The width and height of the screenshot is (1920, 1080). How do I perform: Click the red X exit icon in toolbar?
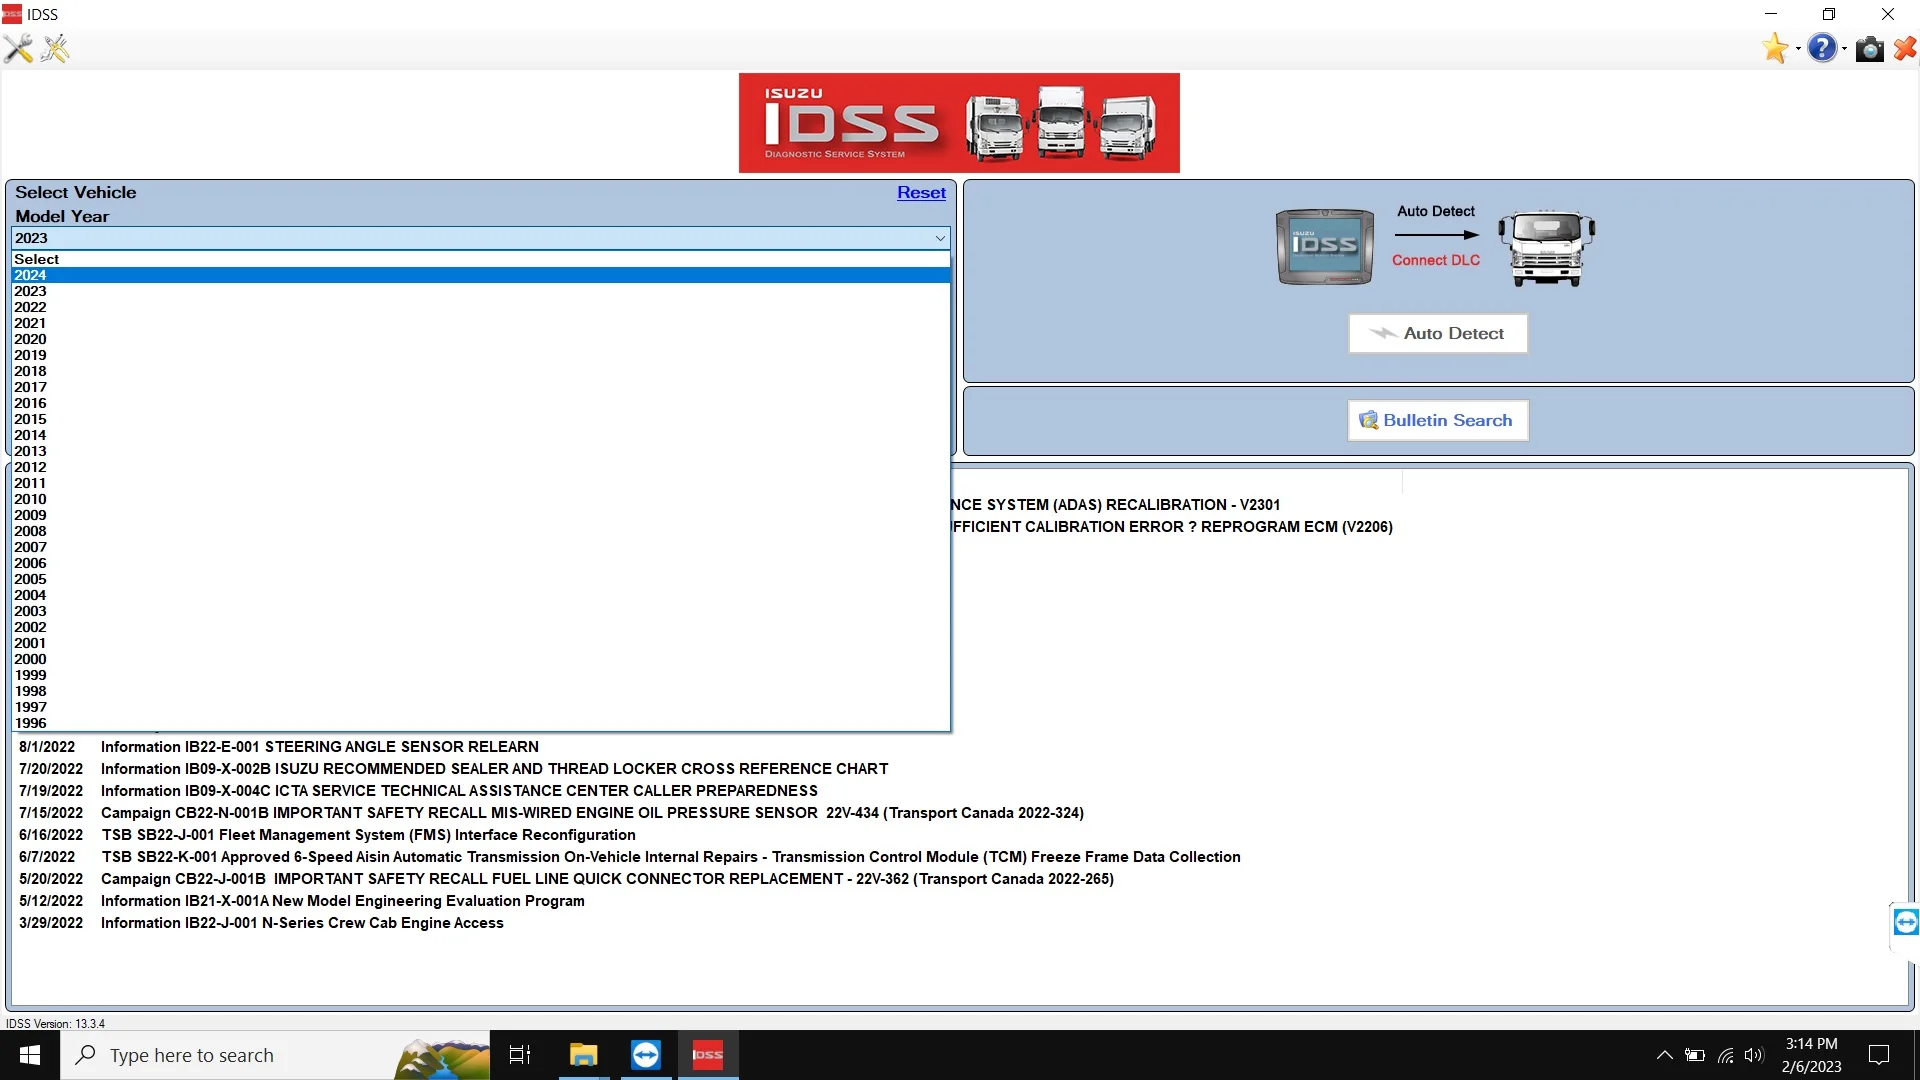(x=1905, y=48)
